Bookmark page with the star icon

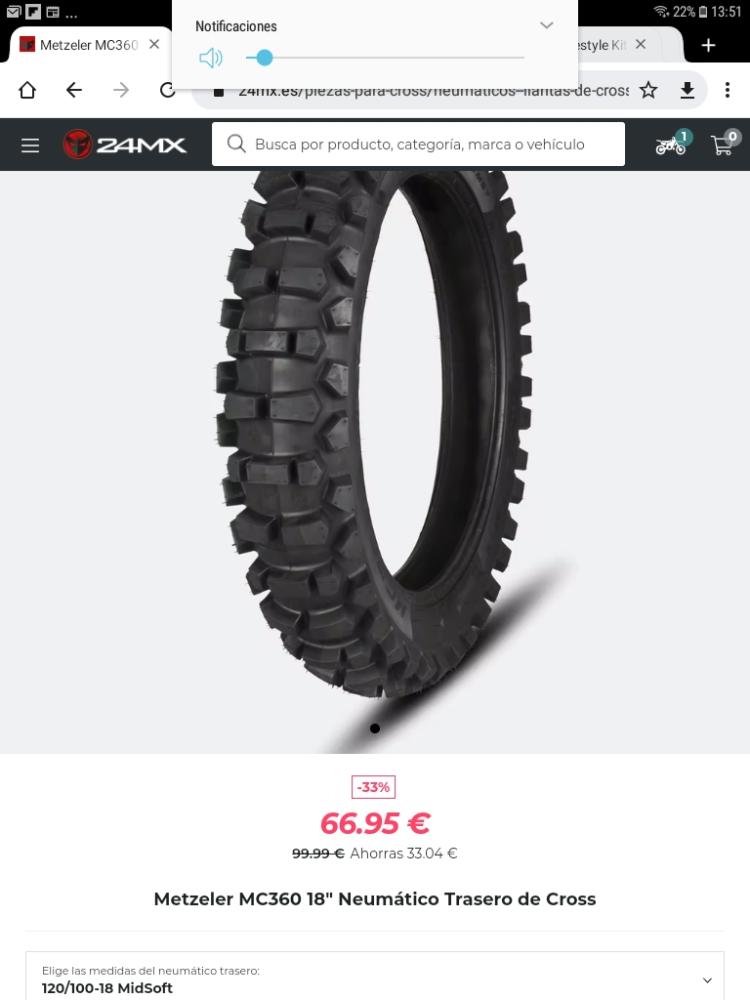click(648, 91)
